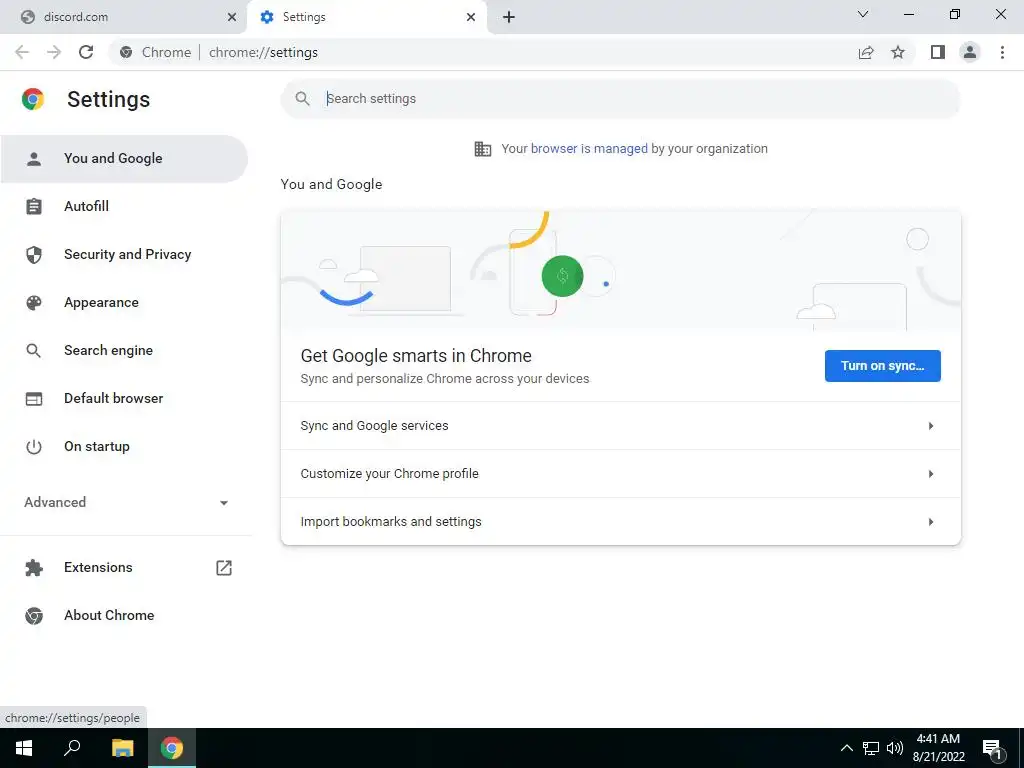Viewport: 1024px width, 768px height.
Task: Close the Settings tab
Action: (471, 17)
